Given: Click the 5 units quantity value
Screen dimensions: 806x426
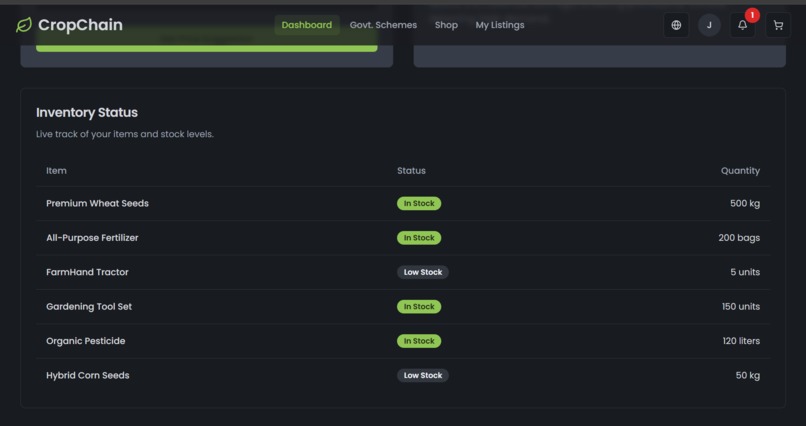Looking at the screenshot, I should tap(745, 272).
